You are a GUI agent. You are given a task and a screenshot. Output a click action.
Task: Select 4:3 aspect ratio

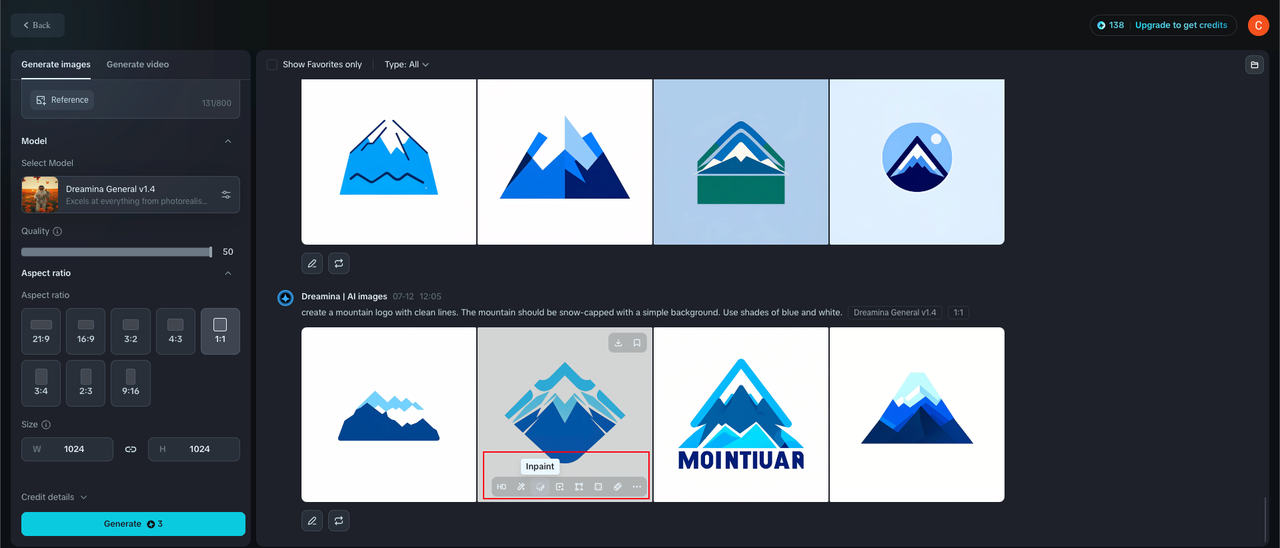[176, 331]
